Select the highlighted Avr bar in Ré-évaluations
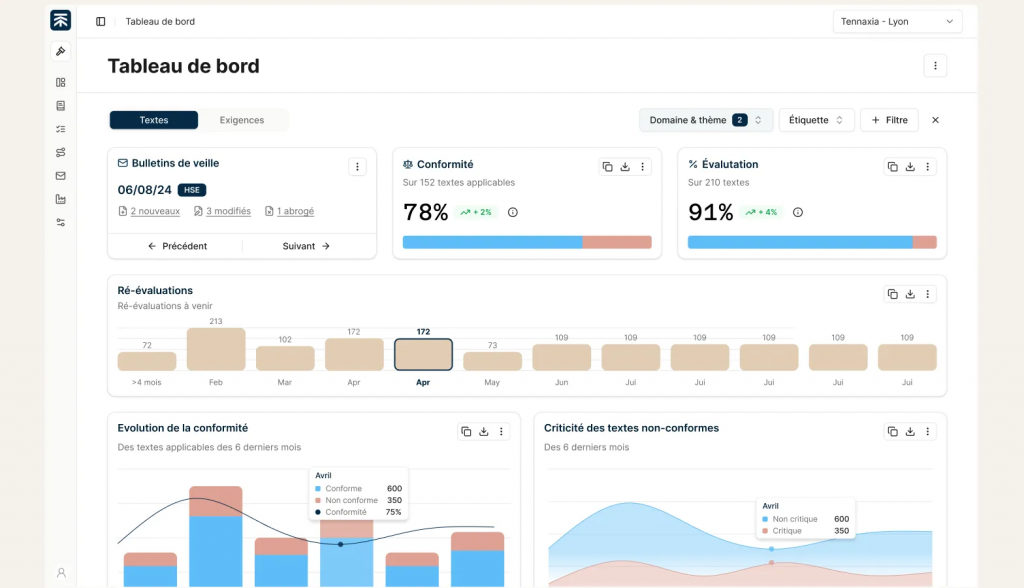Screen dimensions: 1024x588 [x=422, y=354]
